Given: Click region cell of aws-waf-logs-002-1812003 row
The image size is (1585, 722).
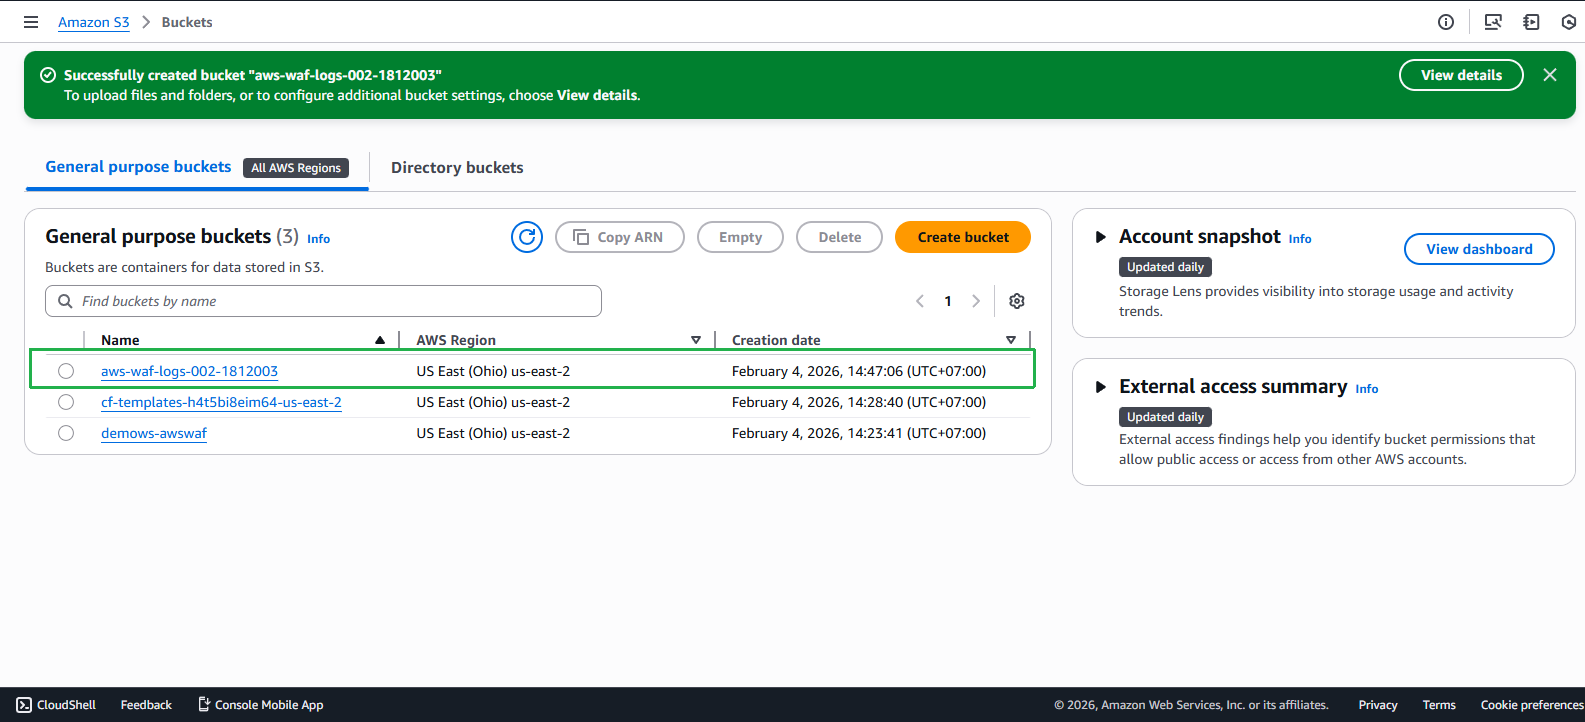Looking at the screenshot, I should pyautogui.click(x=493, y=371).
